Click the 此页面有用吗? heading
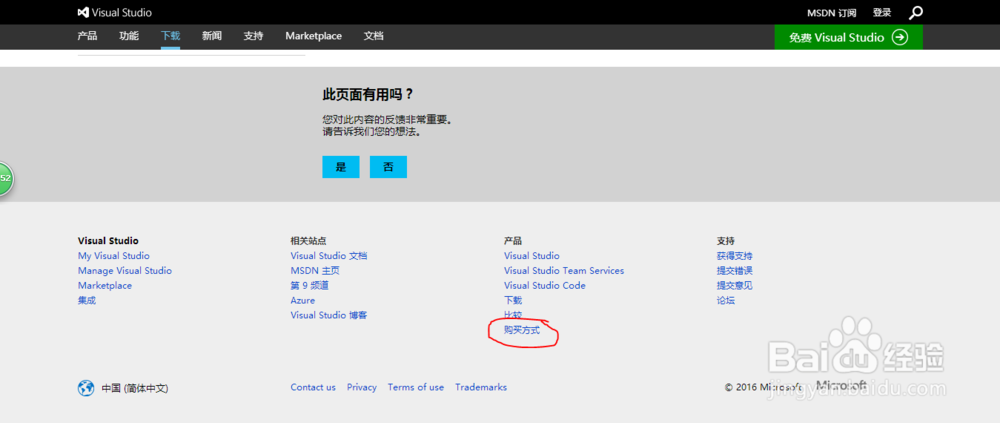1000x423 pixels. click(368, 95)
